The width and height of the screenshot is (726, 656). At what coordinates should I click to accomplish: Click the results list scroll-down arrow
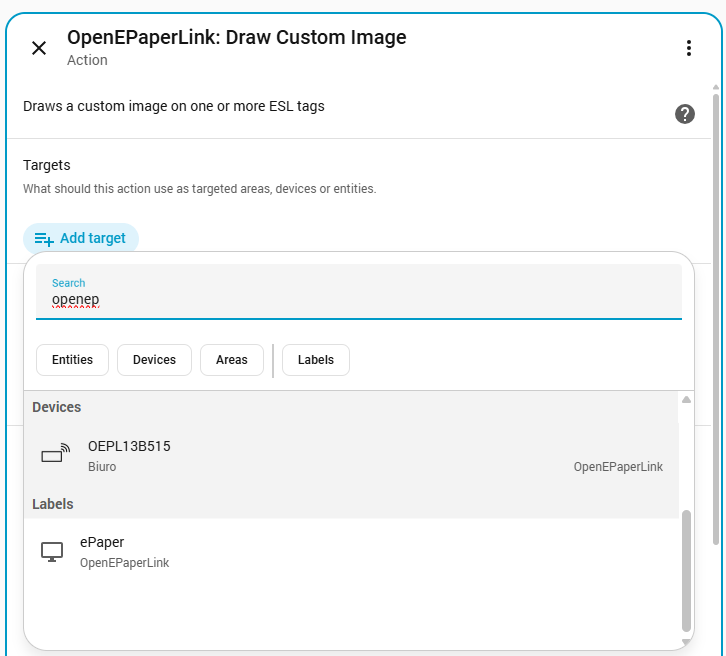pyautogui.click(x=686, y=641)
